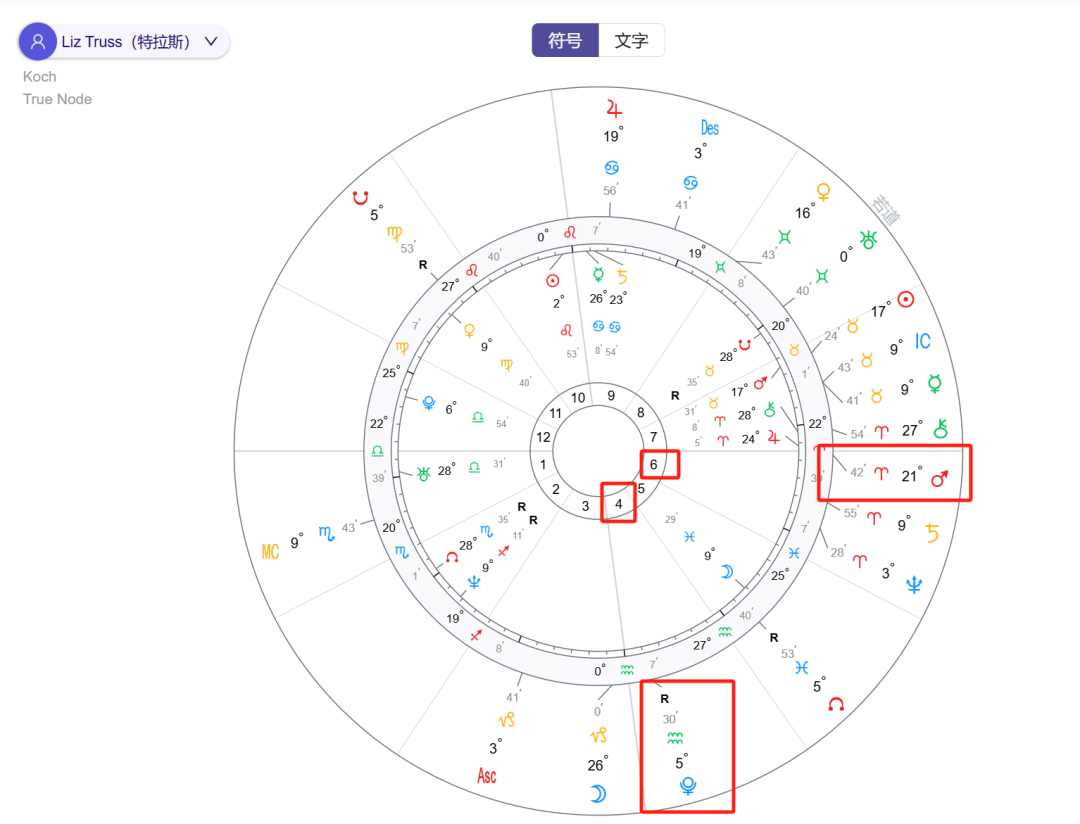This screenshot has height=824, width=1080.
Task: Click the Asc ascendant marker at 3° Capricorn
Action: [486, 776]
